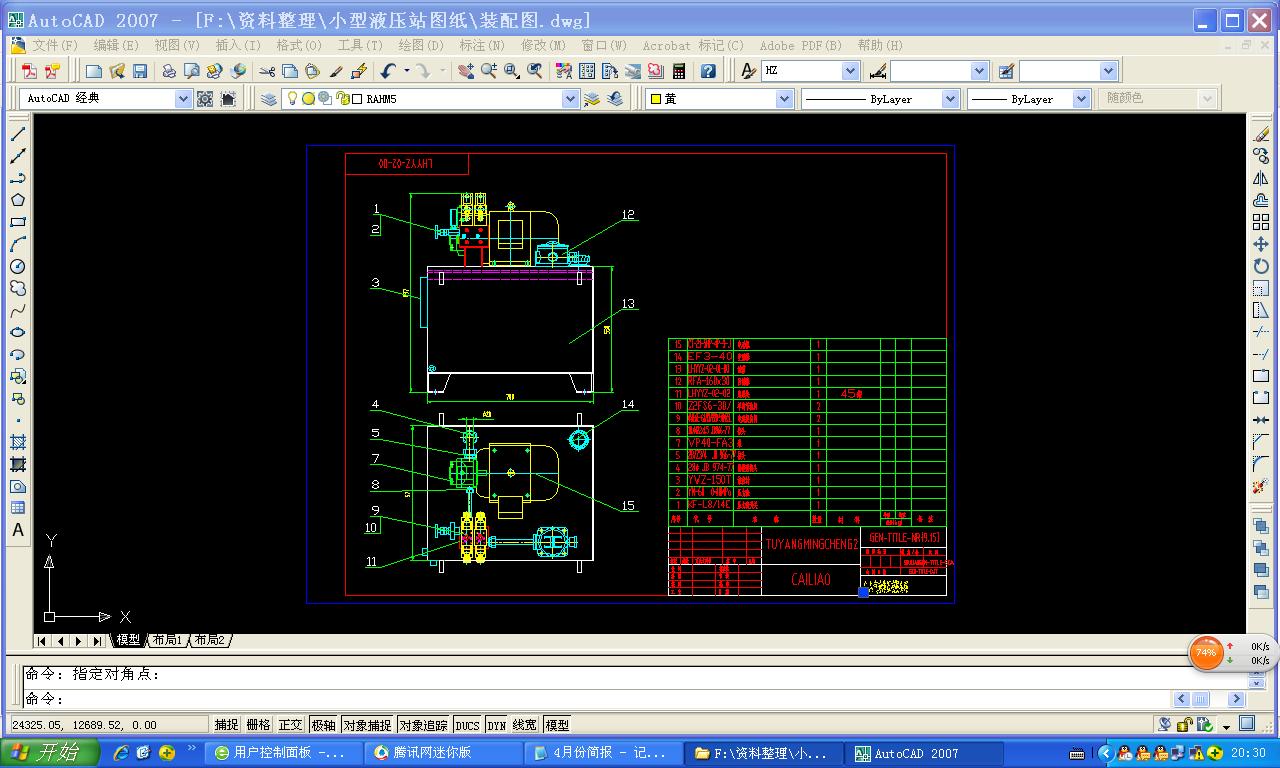Toggle 正交 (Ortho) mode in status bar
Image resolution: width=1280 pixels, height=768 pixels.
pyautogui.click(x=291, y=725)
